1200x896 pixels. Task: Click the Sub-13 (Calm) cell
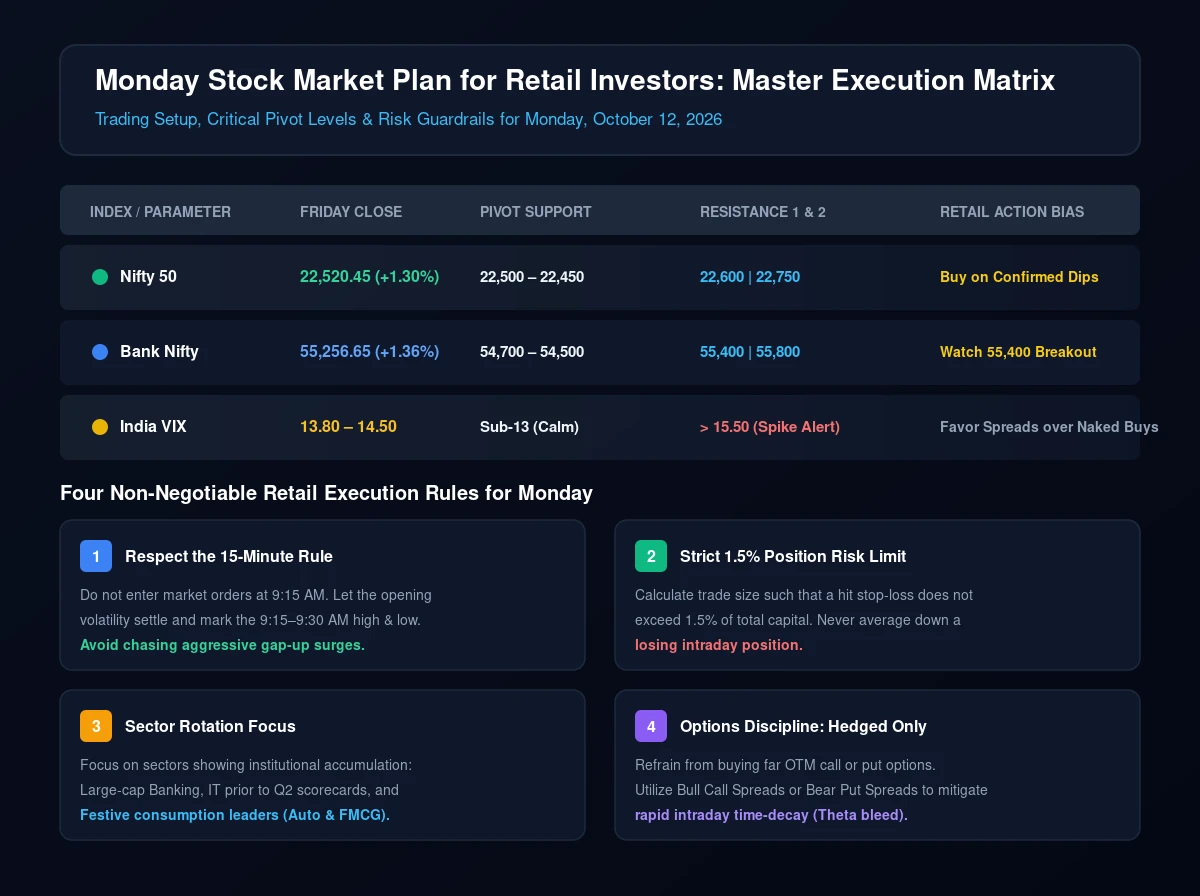coord(529,427)
